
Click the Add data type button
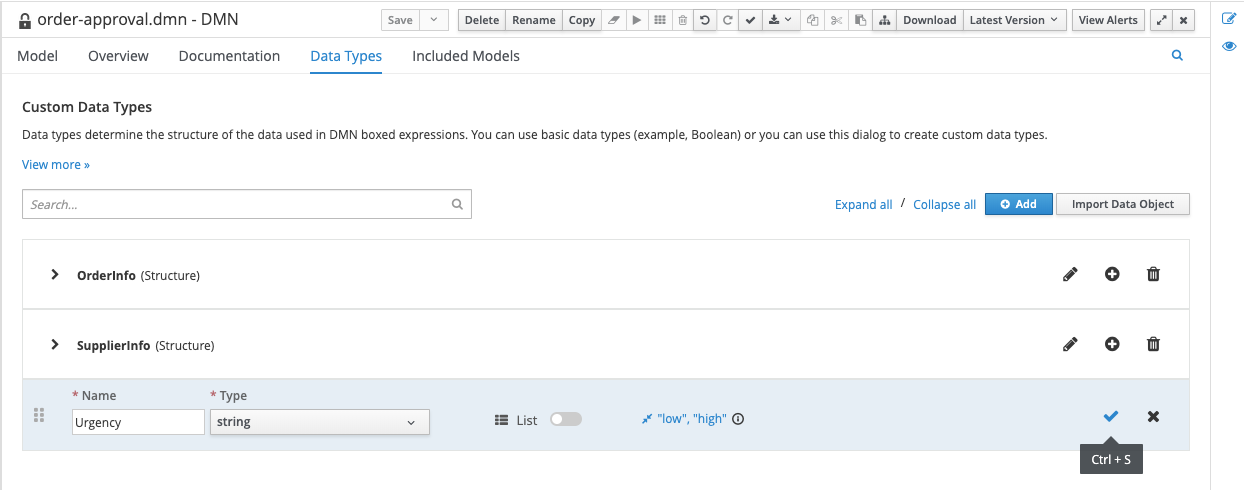(x=1018, y=204)
